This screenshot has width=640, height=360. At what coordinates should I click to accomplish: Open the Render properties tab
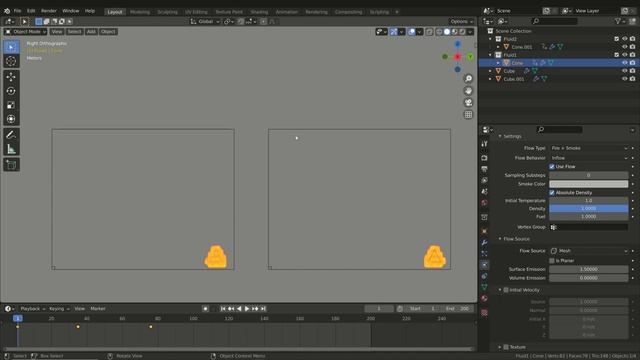pyautogui.click(x=484, y=158)
